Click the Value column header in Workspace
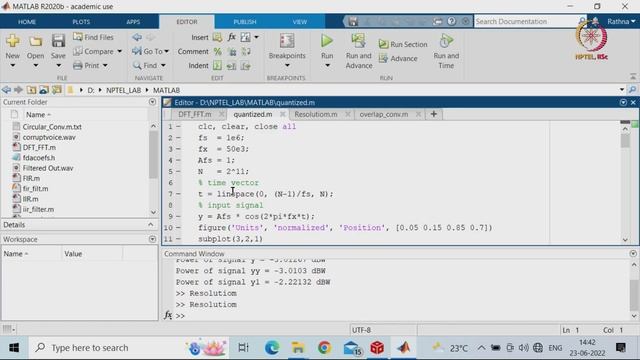The width and height of the screenshot is (640, 360). pyautogui.click(x=92, y=254)
